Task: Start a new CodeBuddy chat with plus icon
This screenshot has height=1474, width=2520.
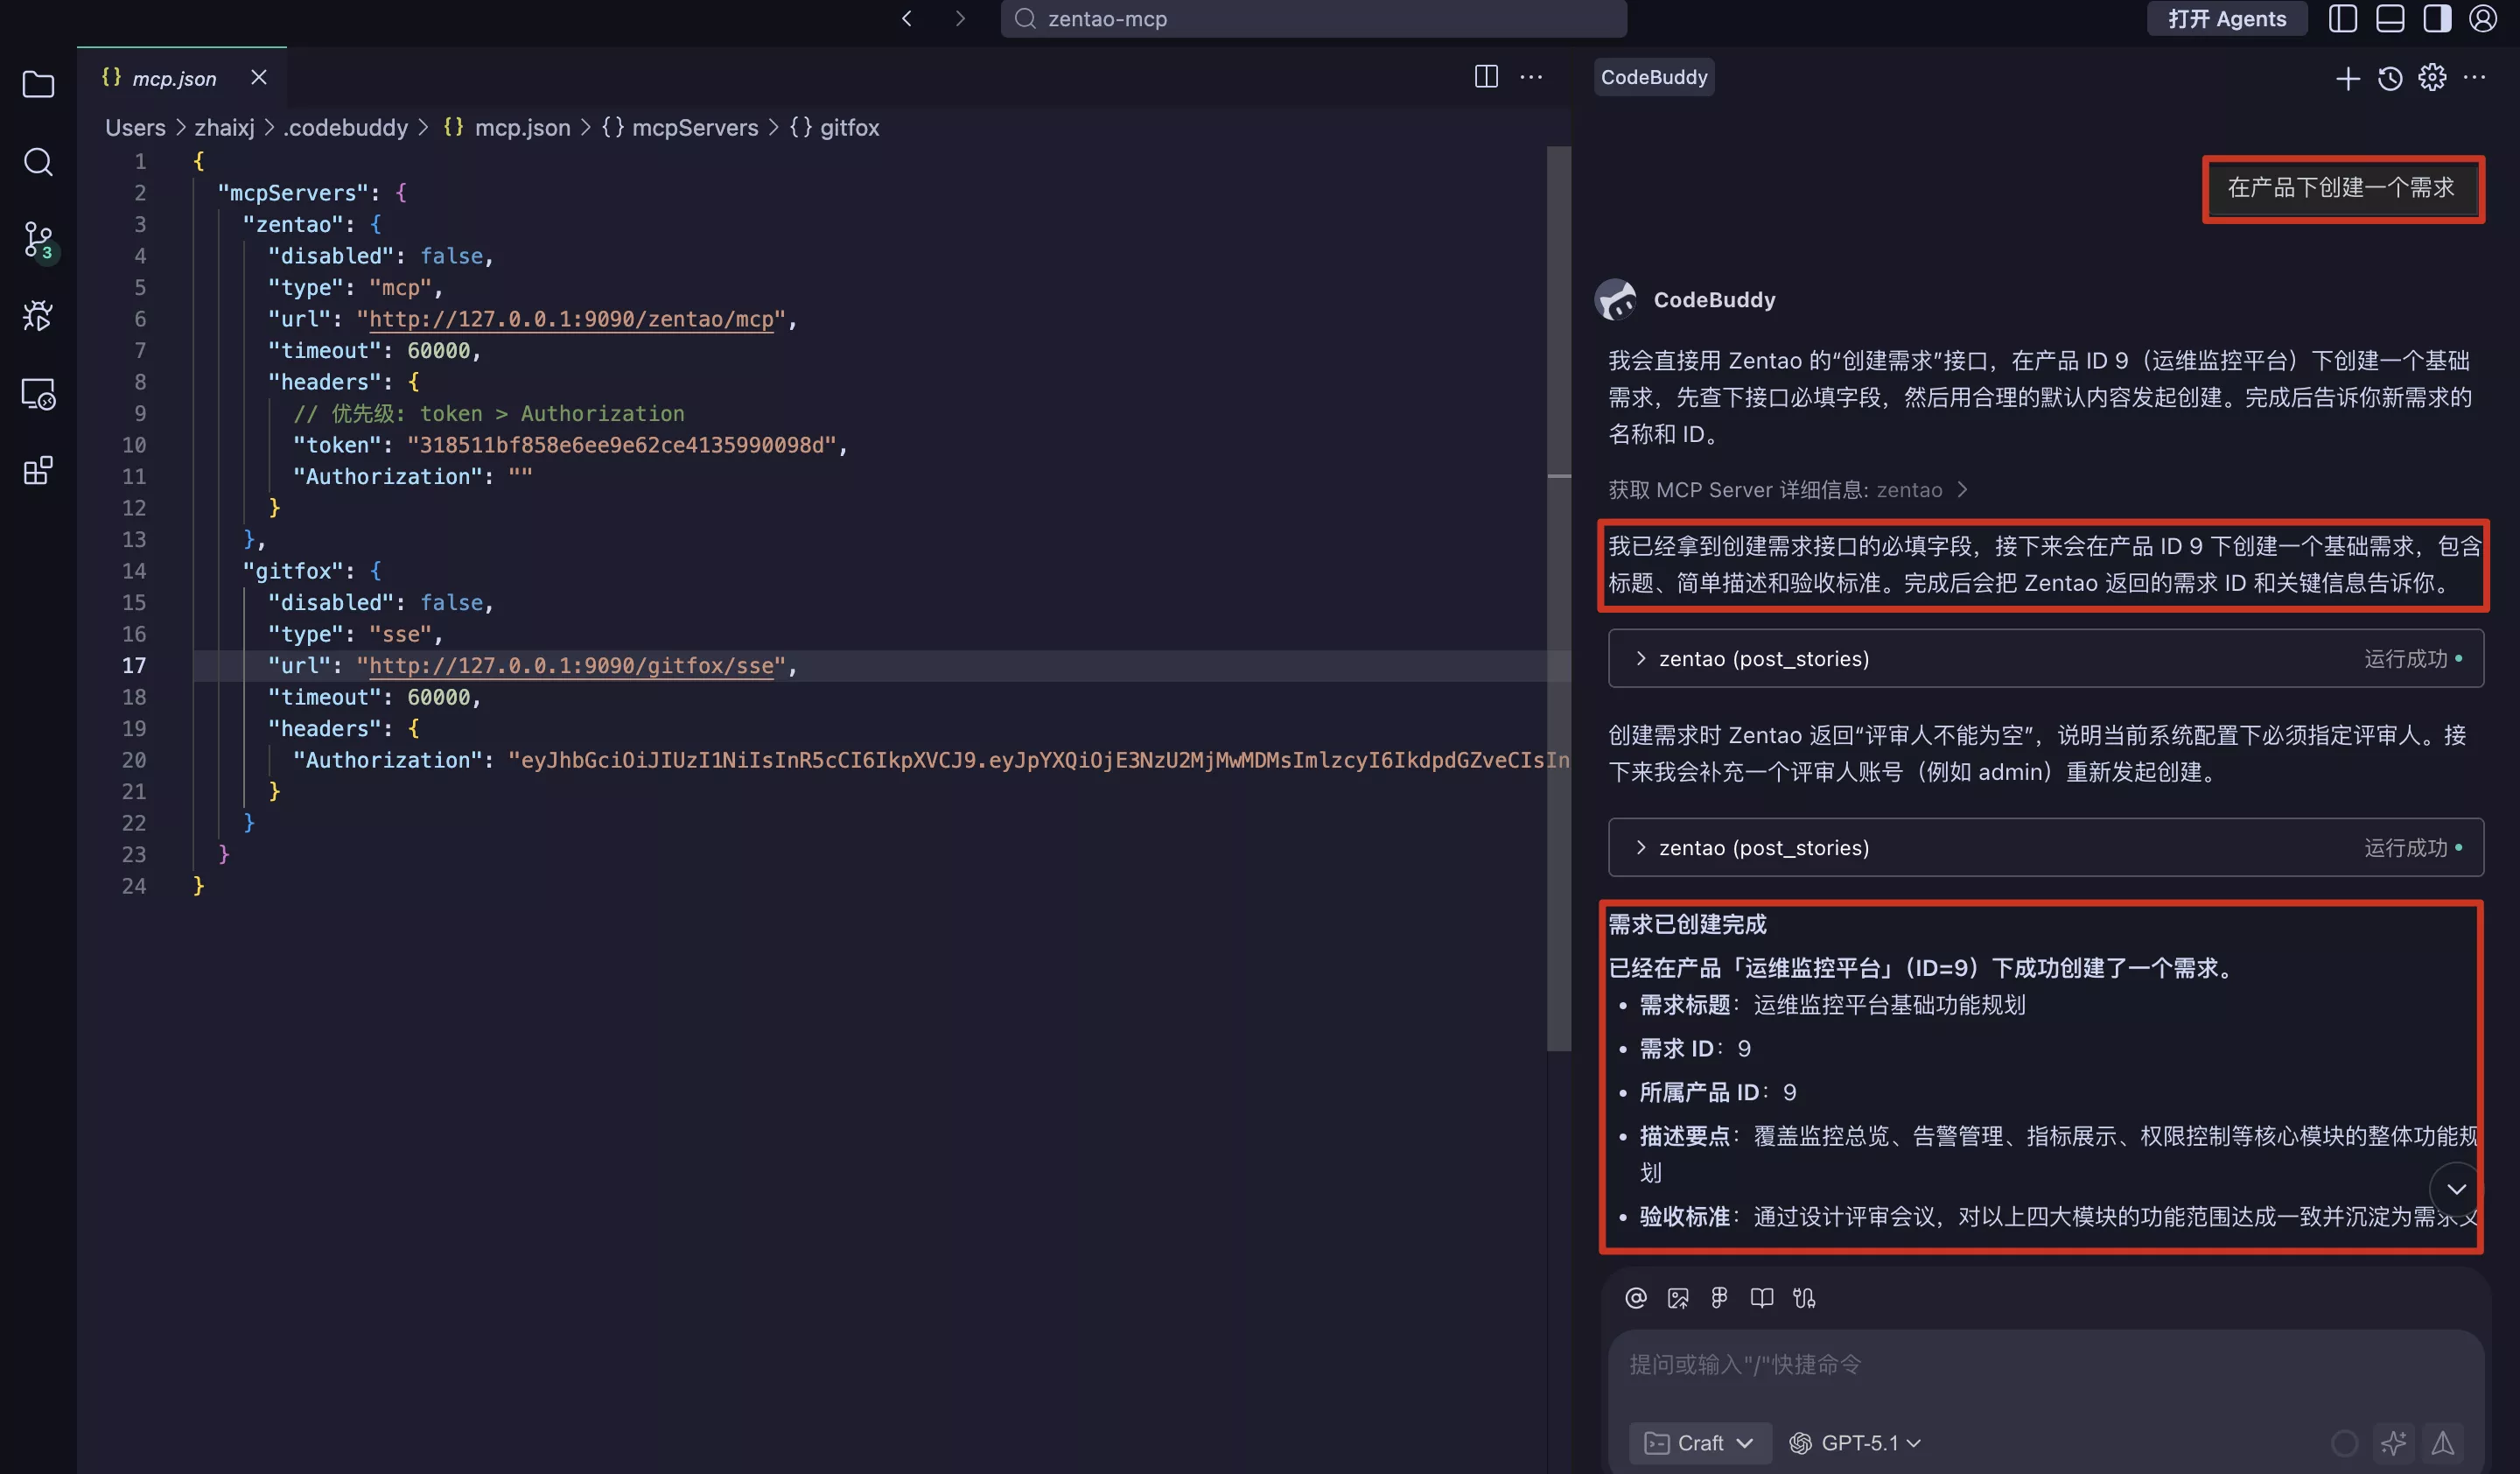Action: (x=2347, y=78)
